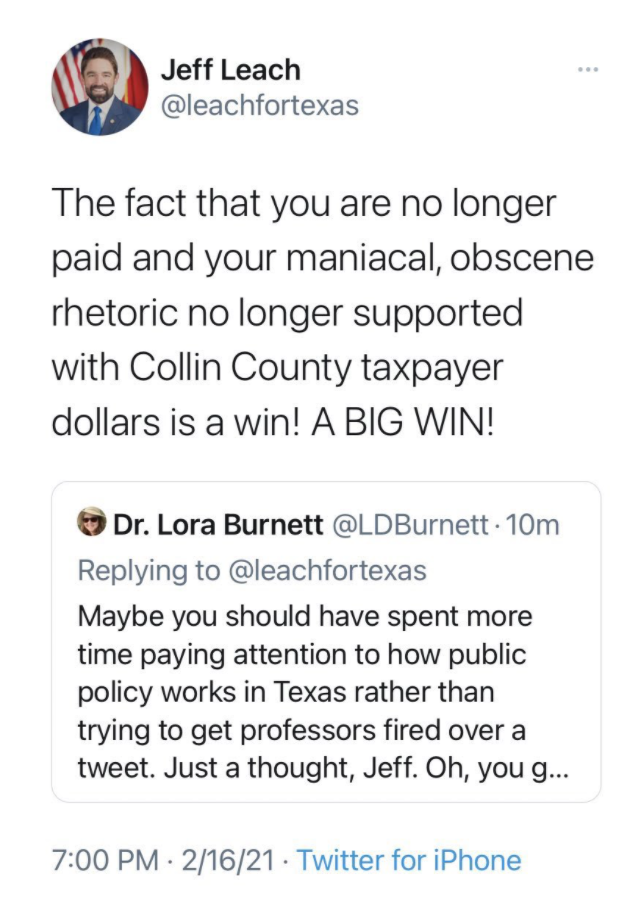The image size is (640, 922).
Task: Open the Twitter for iPhone source link
Action: (x=409, y=860)
